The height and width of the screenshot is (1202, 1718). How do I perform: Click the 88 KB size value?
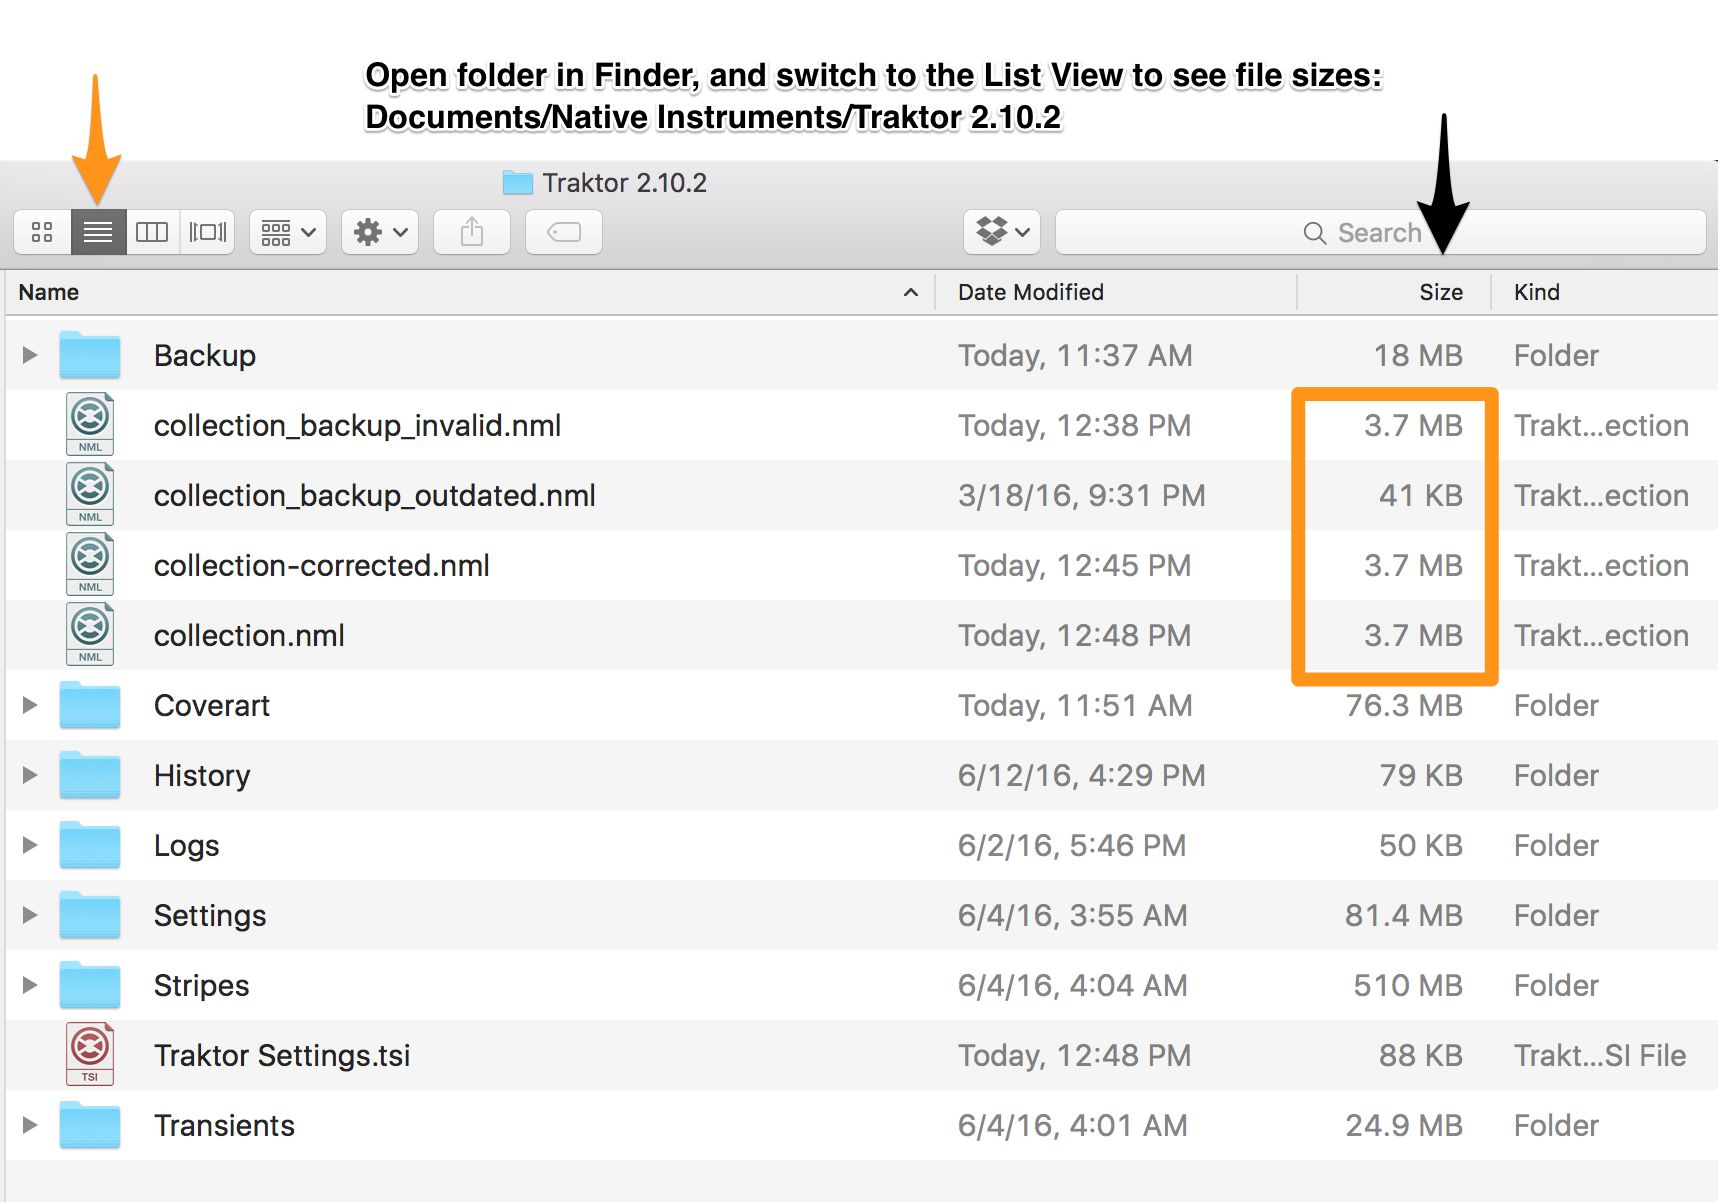[x=1421, y=1056]
